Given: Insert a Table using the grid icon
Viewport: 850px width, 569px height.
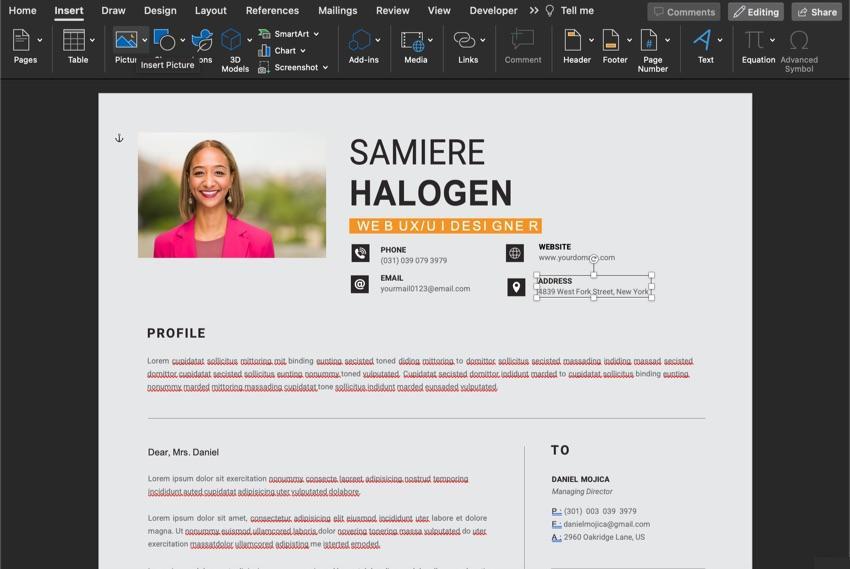Looking at the screenshot, I should pos(74,40).
